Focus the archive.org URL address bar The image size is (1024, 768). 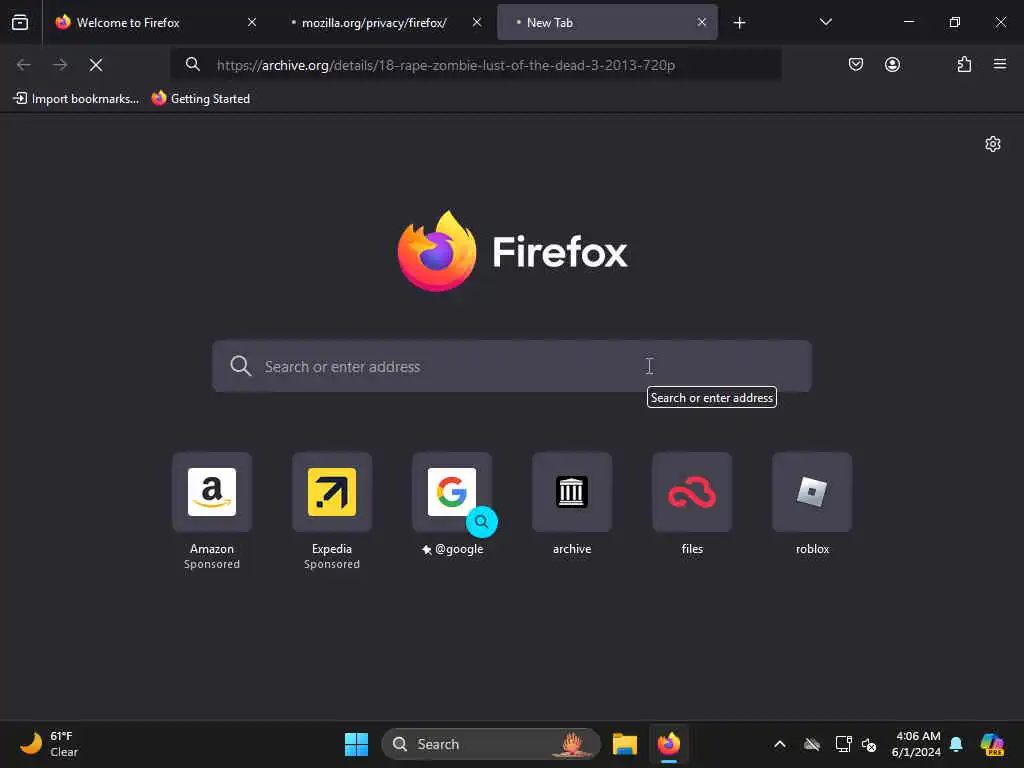point(475,65)
